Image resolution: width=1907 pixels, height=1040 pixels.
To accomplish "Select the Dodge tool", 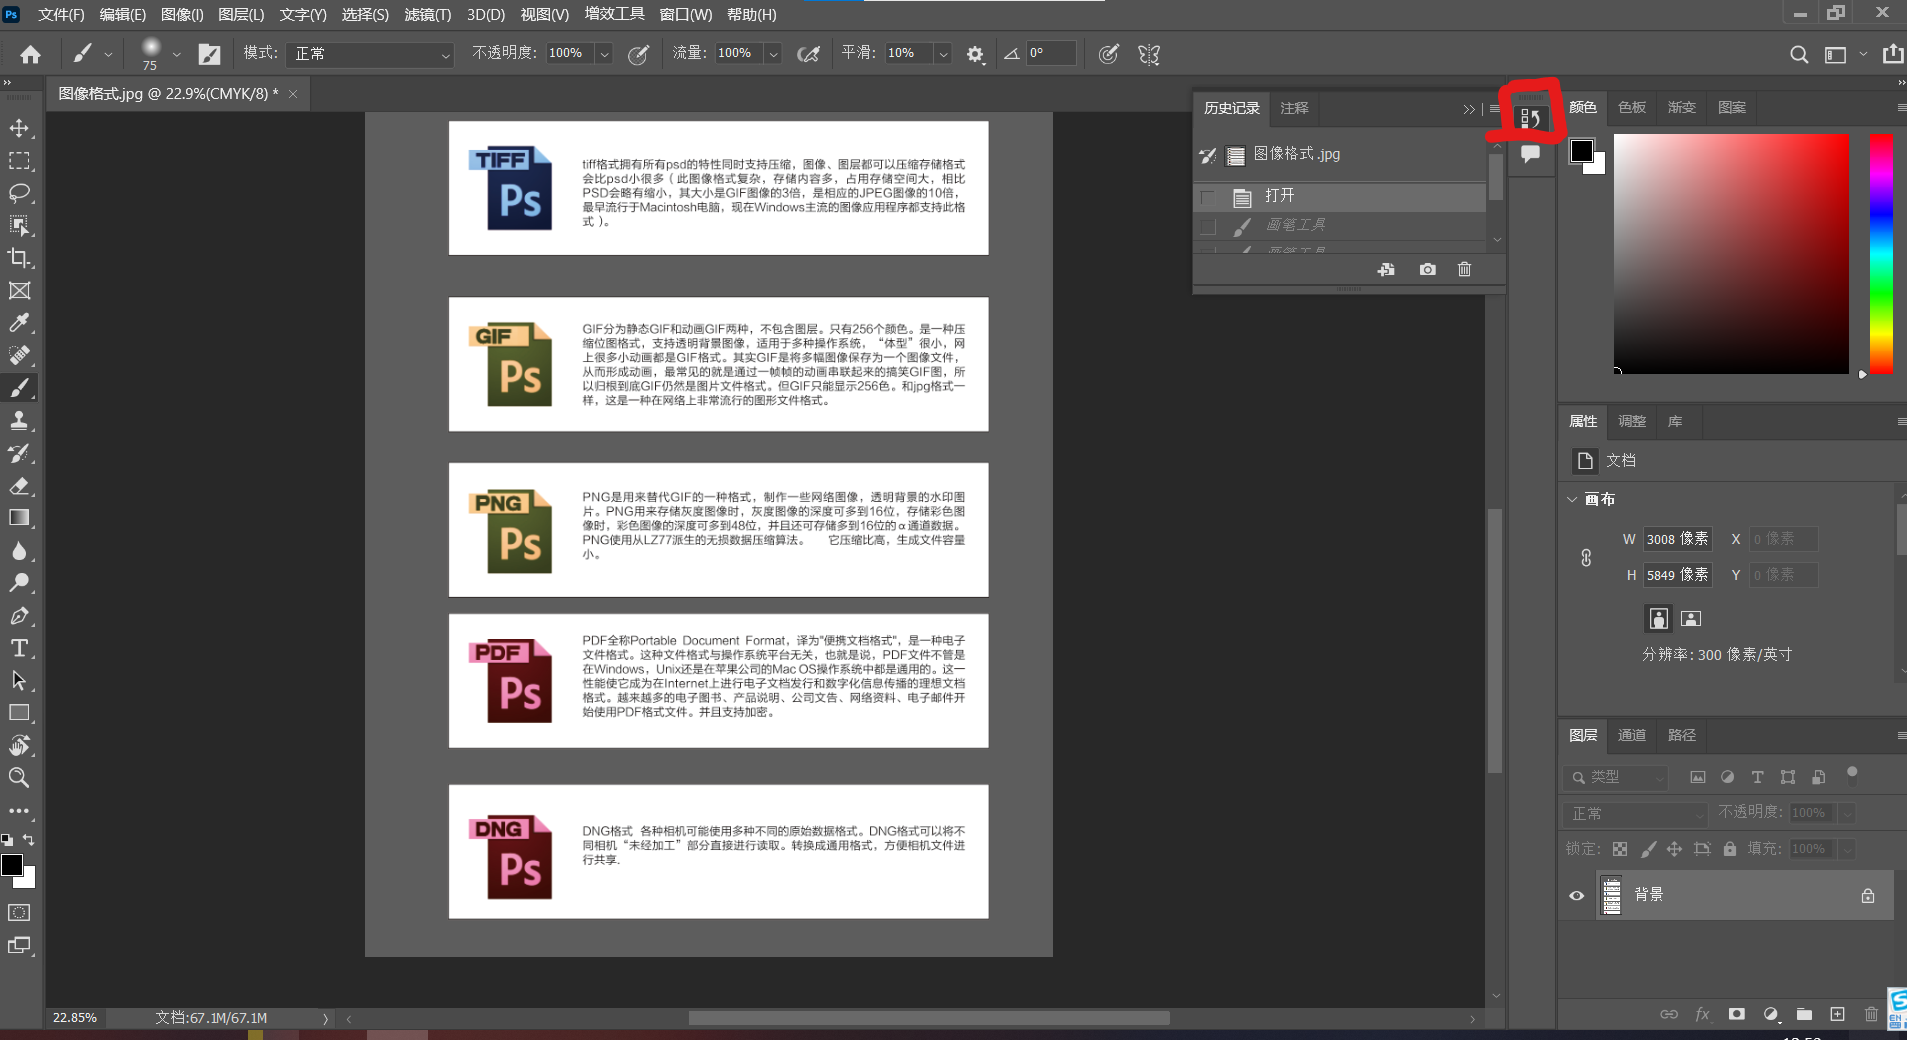I will pos(19,583).
